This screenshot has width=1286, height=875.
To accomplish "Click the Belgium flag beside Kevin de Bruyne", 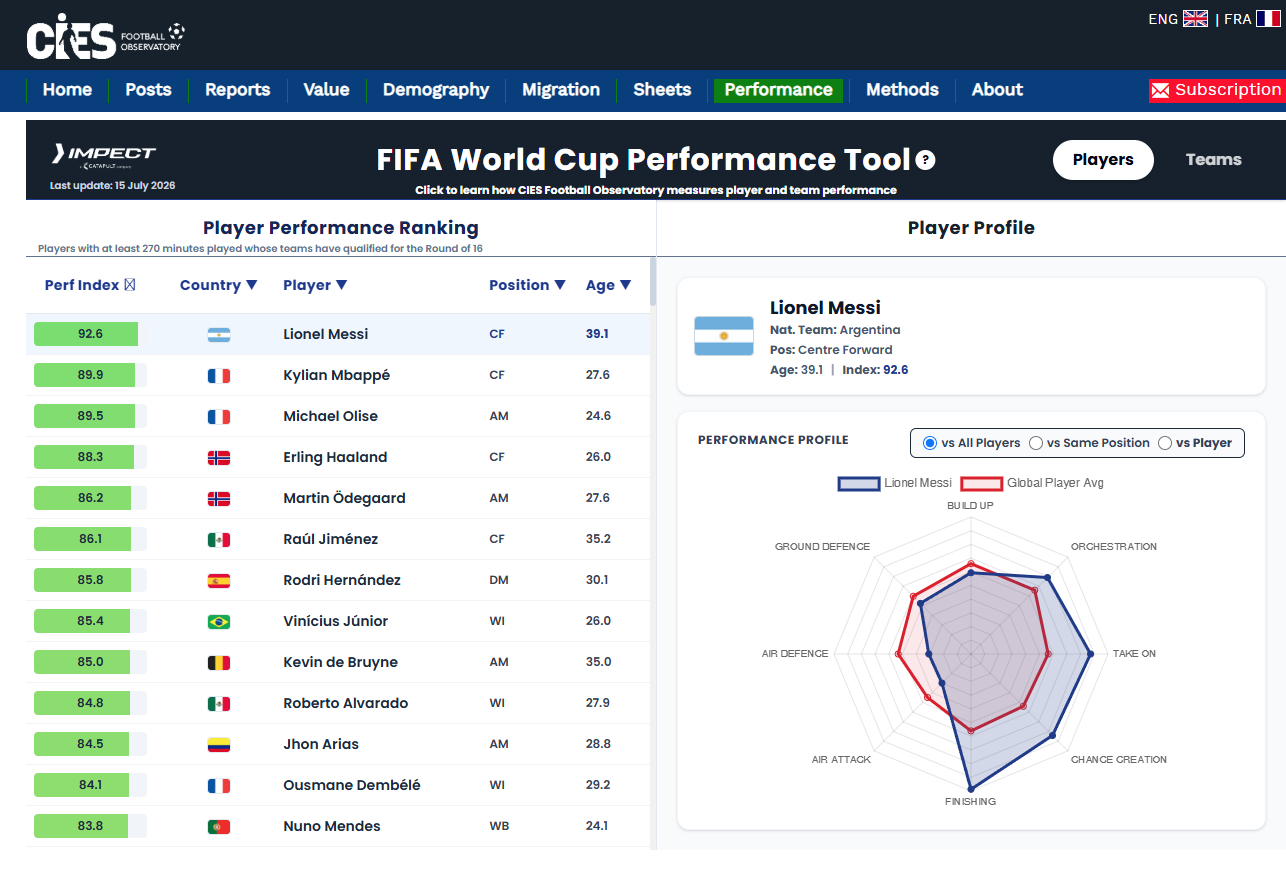I will [x=218, y=662].
